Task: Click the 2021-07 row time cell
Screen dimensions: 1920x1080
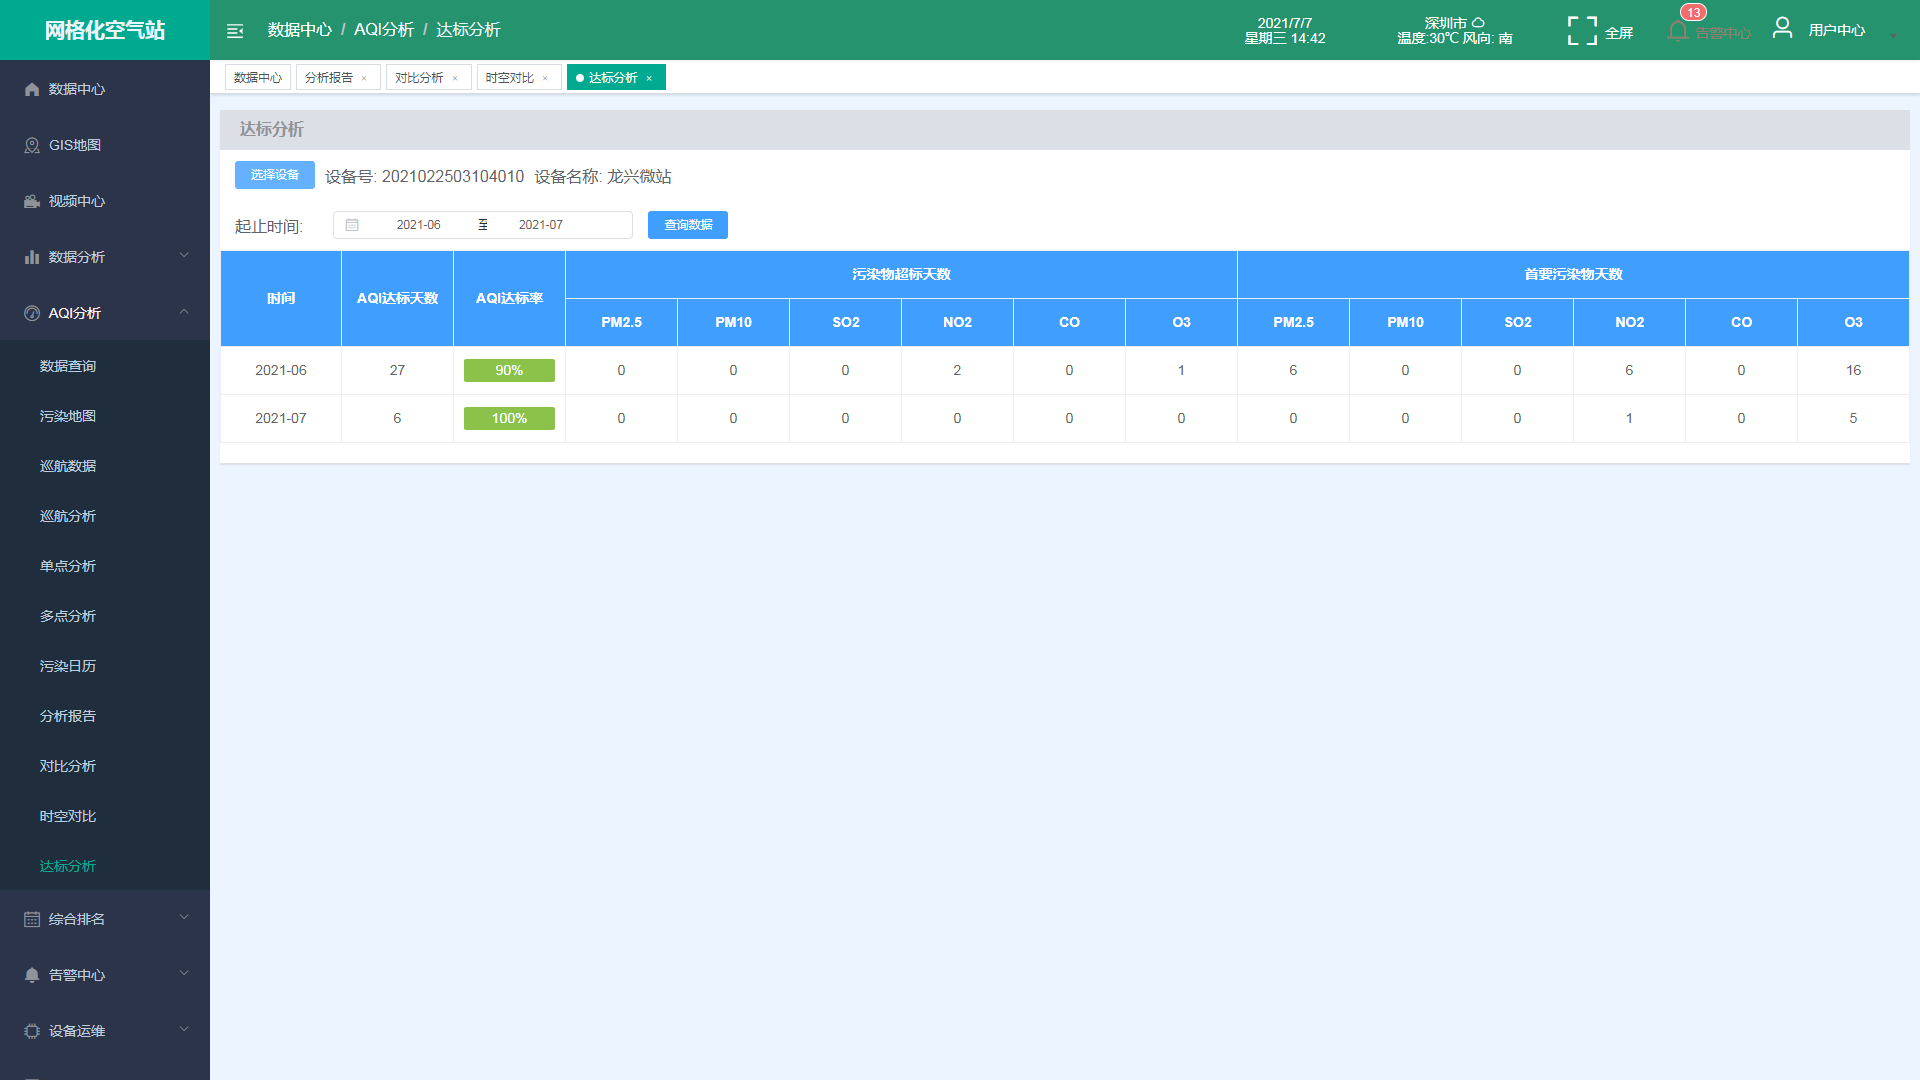Action: (281, 418)
